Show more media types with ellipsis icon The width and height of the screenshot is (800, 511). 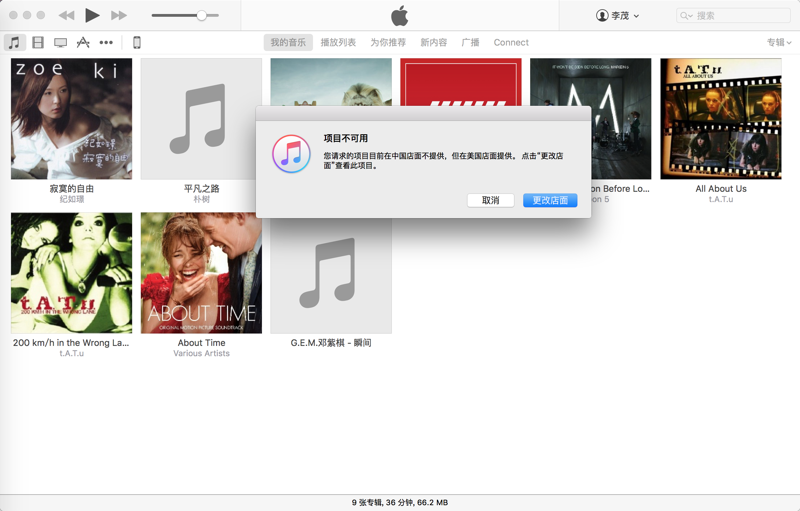tap(106, 42)
